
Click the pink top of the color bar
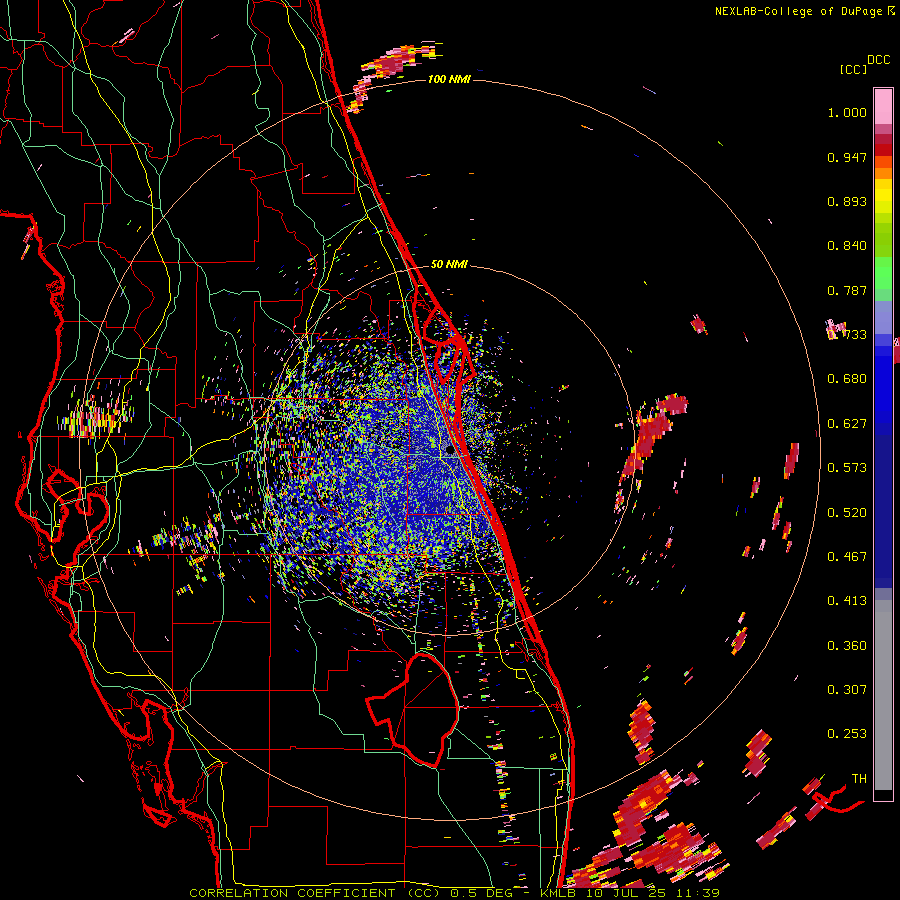[x=883, y=107]
